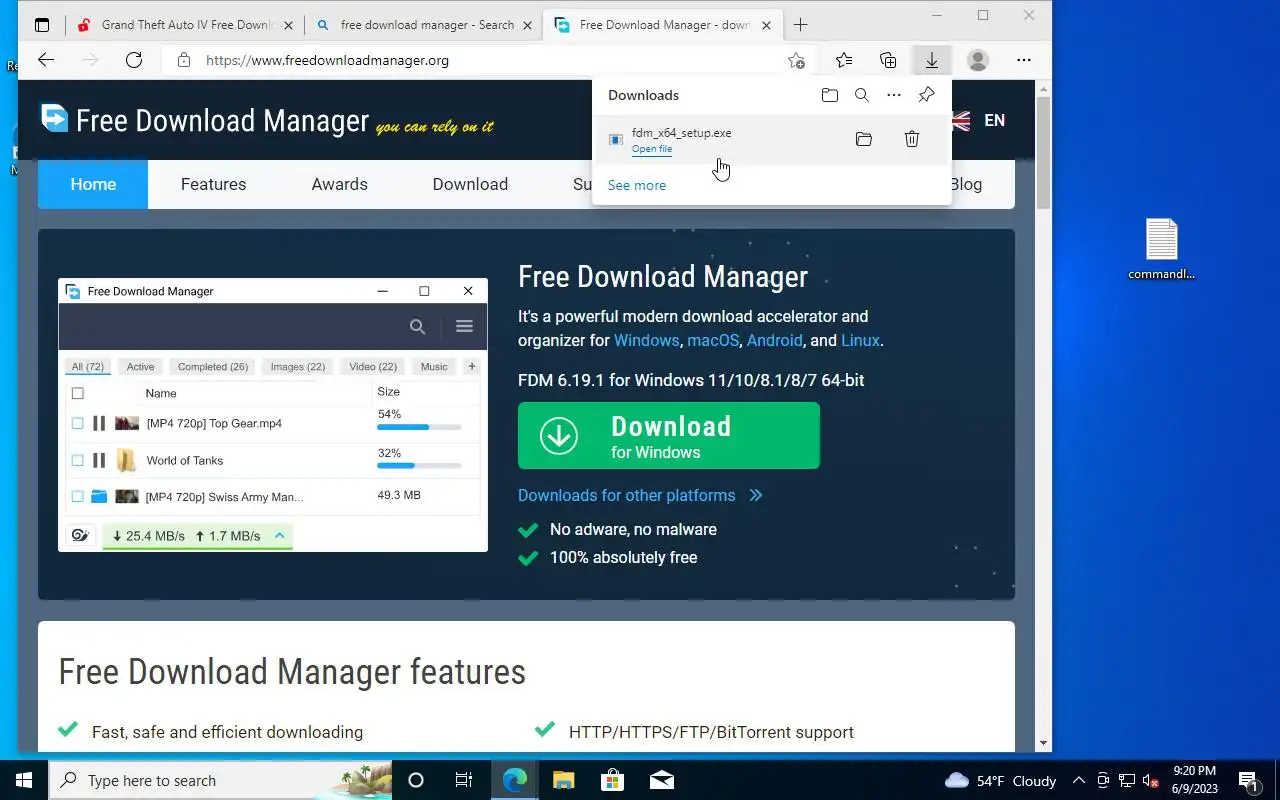Show hidden system tray icons
This screenshot has height=800, width=1280.
[x=1078, y=780]
